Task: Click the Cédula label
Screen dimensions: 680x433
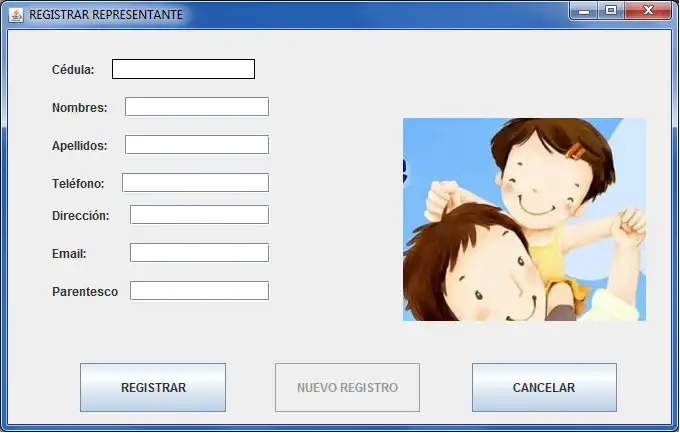Action: click(x=73, y=70)
